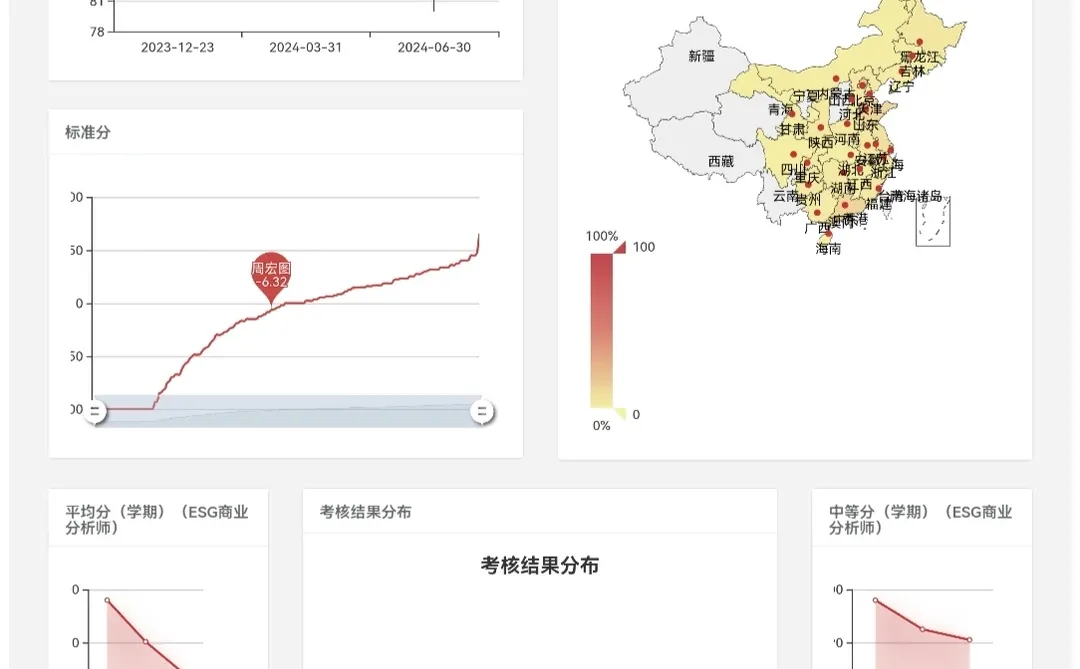Click the 云南 label on the map
1080x669 pixels.
click(785, 196)
